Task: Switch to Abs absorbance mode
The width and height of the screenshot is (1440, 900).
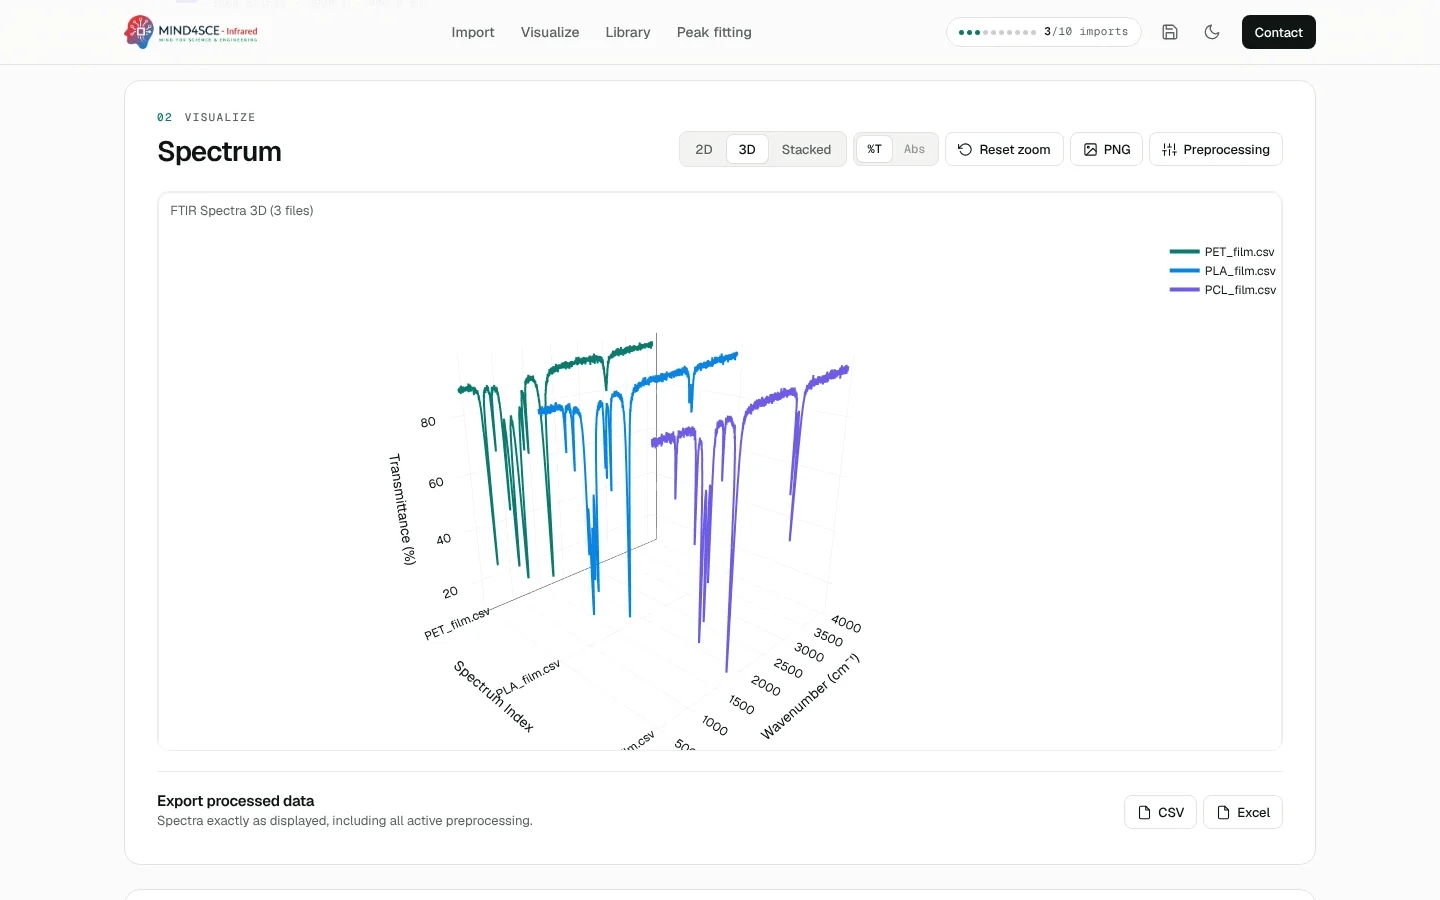Action: 914,149
